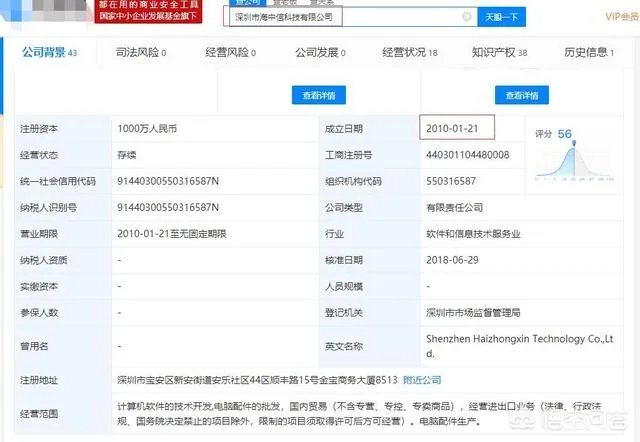Select the organization code 550316587
640x442 pixels.
[x=451, y=181]
